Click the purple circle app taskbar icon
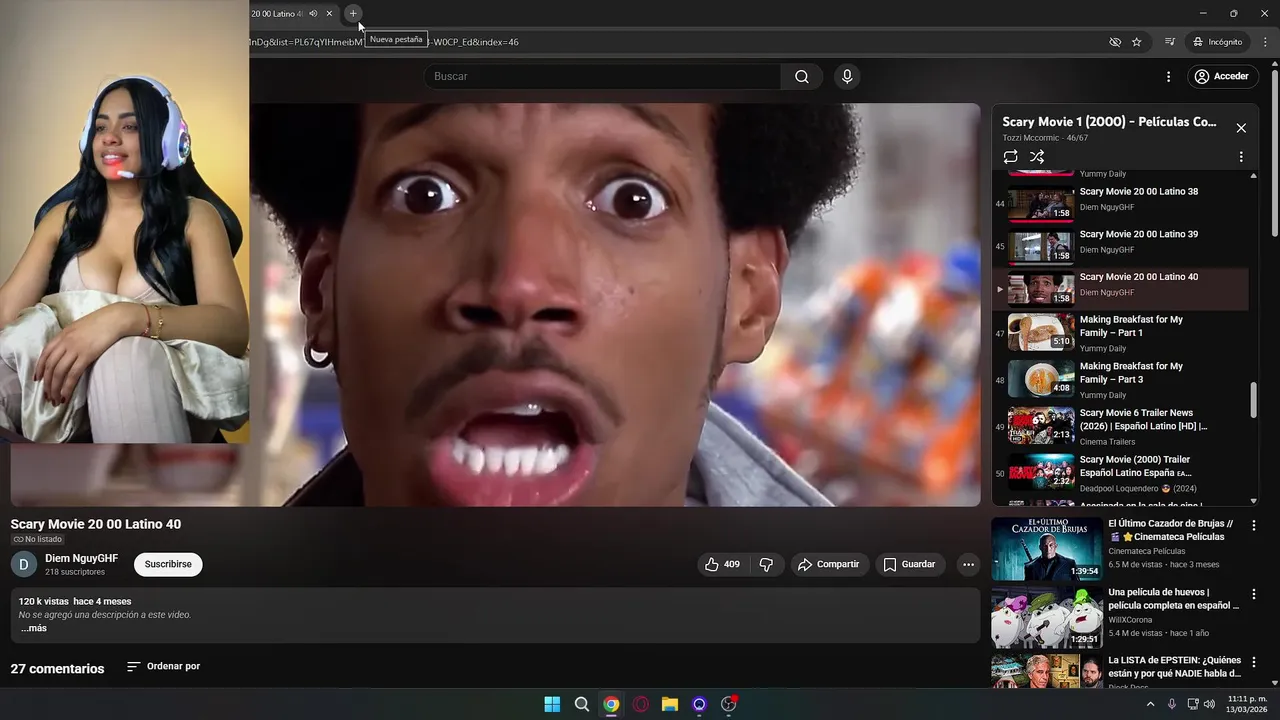Image resolution: width=1280 pixels, height=720 pixels. click(x=699, y=704)
